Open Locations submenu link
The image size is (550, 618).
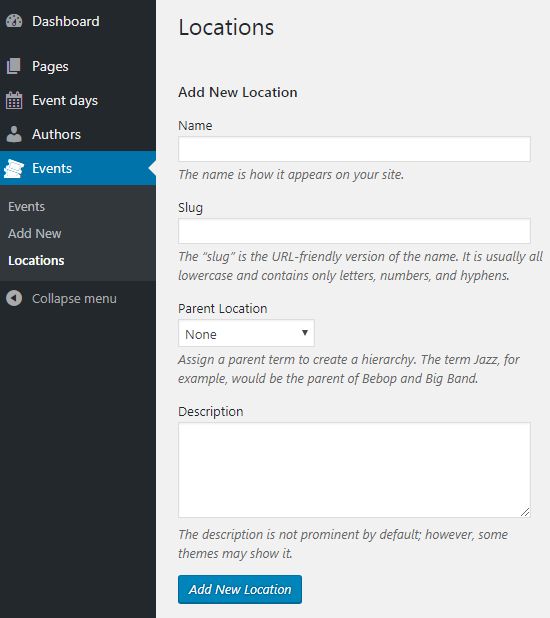pos(36,261)
